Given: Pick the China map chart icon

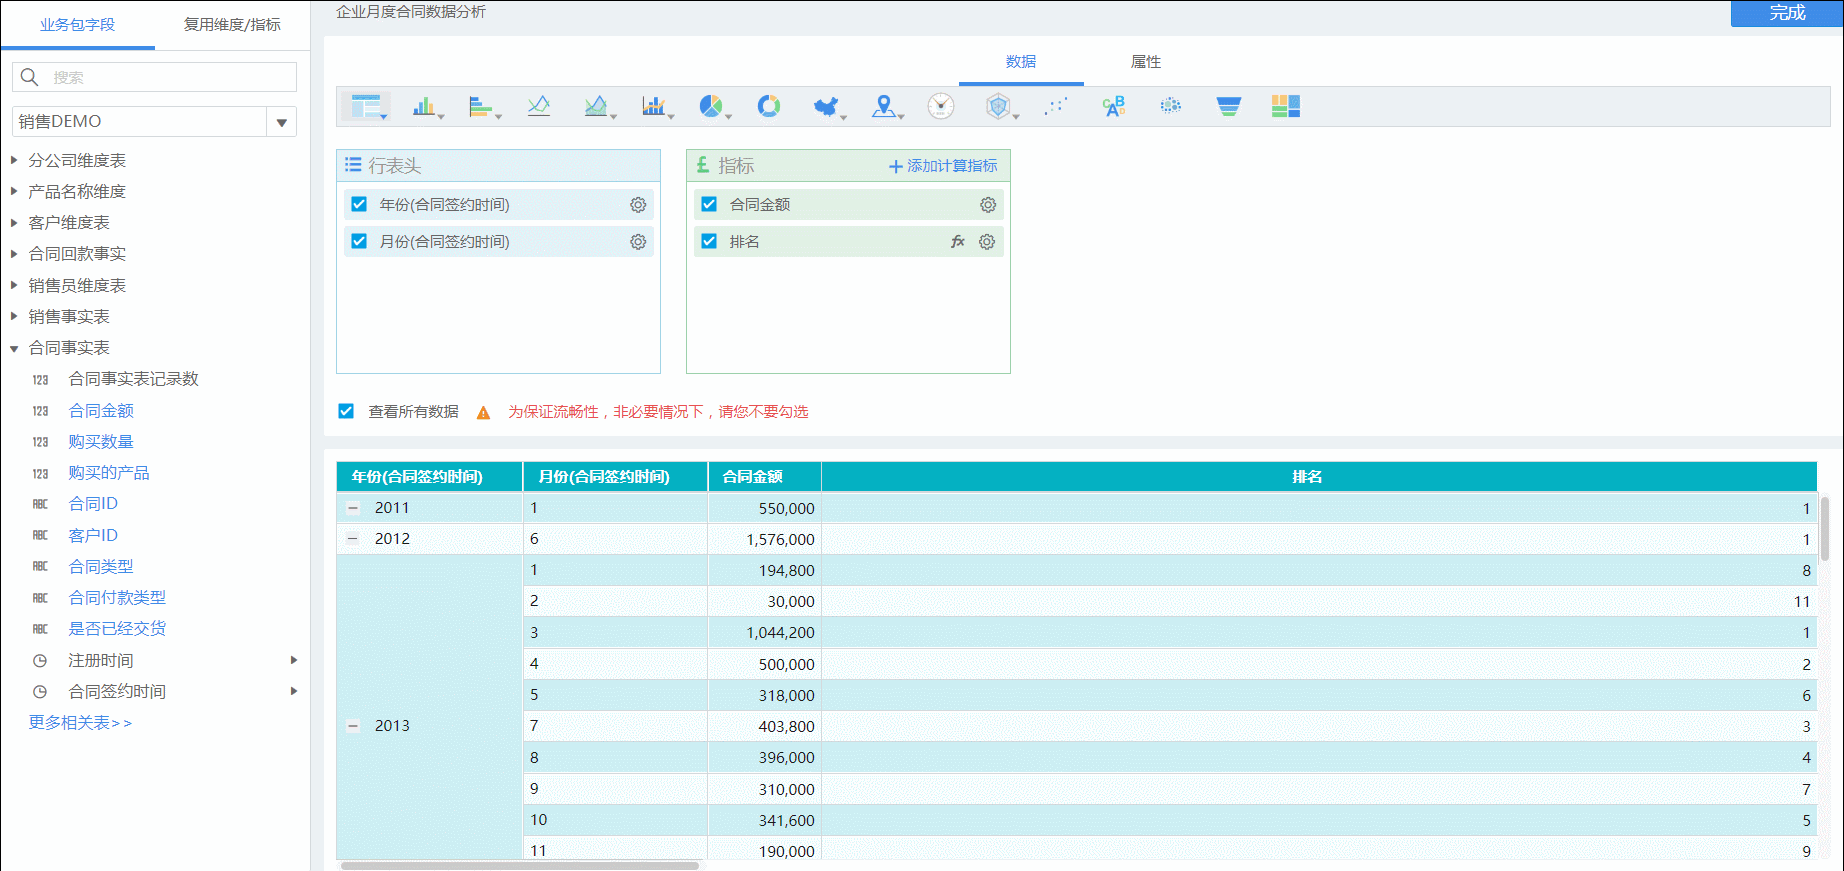Looking at the screenshot, I should 826,106.
